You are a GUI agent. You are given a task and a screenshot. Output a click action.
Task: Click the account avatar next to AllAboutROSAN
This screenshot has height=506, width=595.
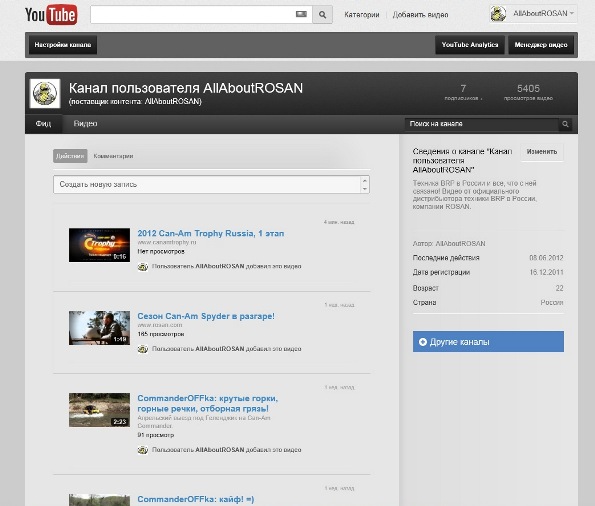tap(498, 14)
